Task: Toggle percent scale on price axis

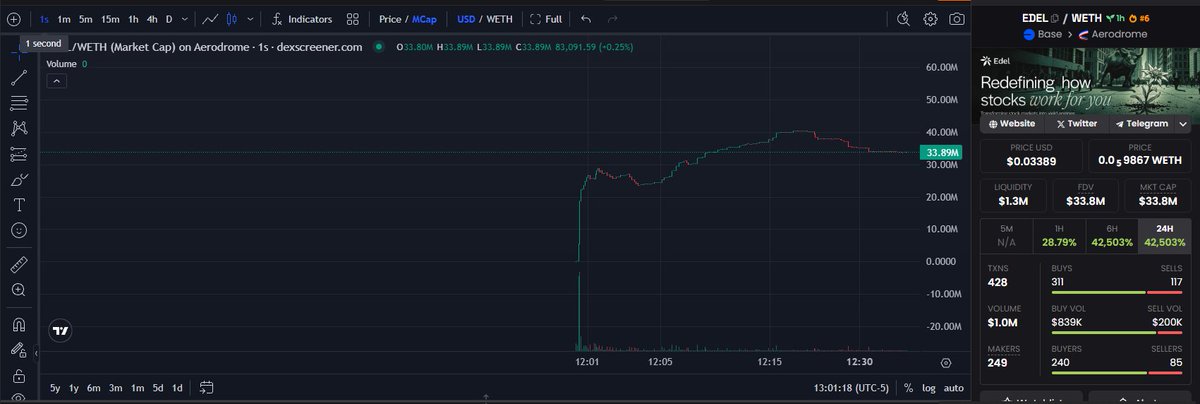Action: tap(908, 388)
